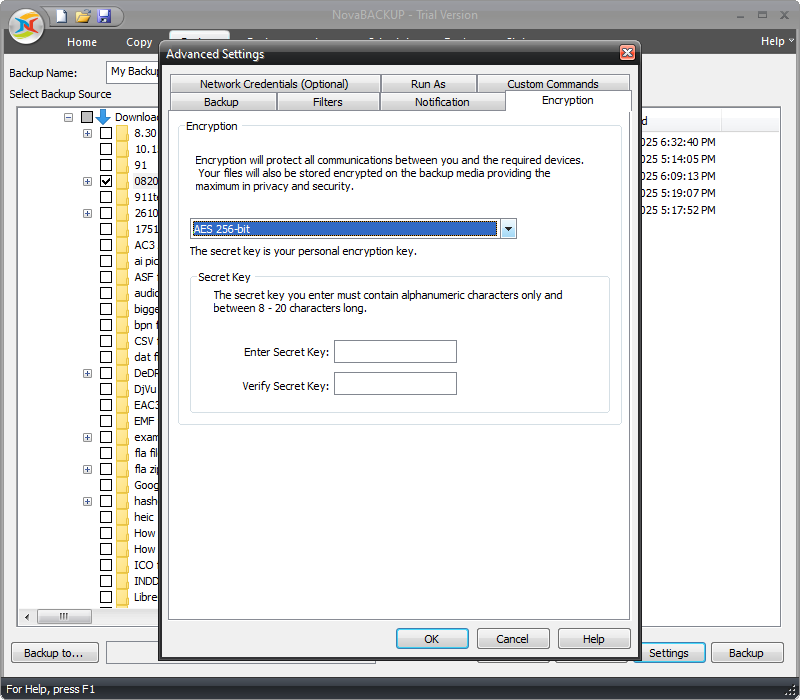Image resolution: width=800 pixels, height=700 pixels.
Task: Click the New document icon in title bar
Action: tap(61, 16)
